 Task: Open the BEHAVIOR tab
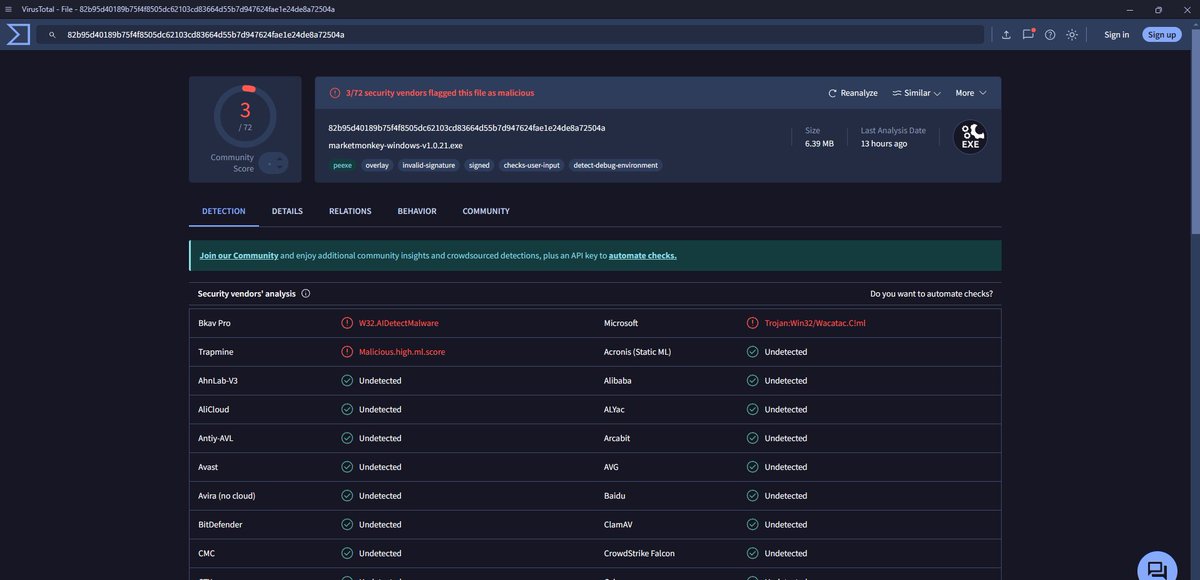[417, 211]
